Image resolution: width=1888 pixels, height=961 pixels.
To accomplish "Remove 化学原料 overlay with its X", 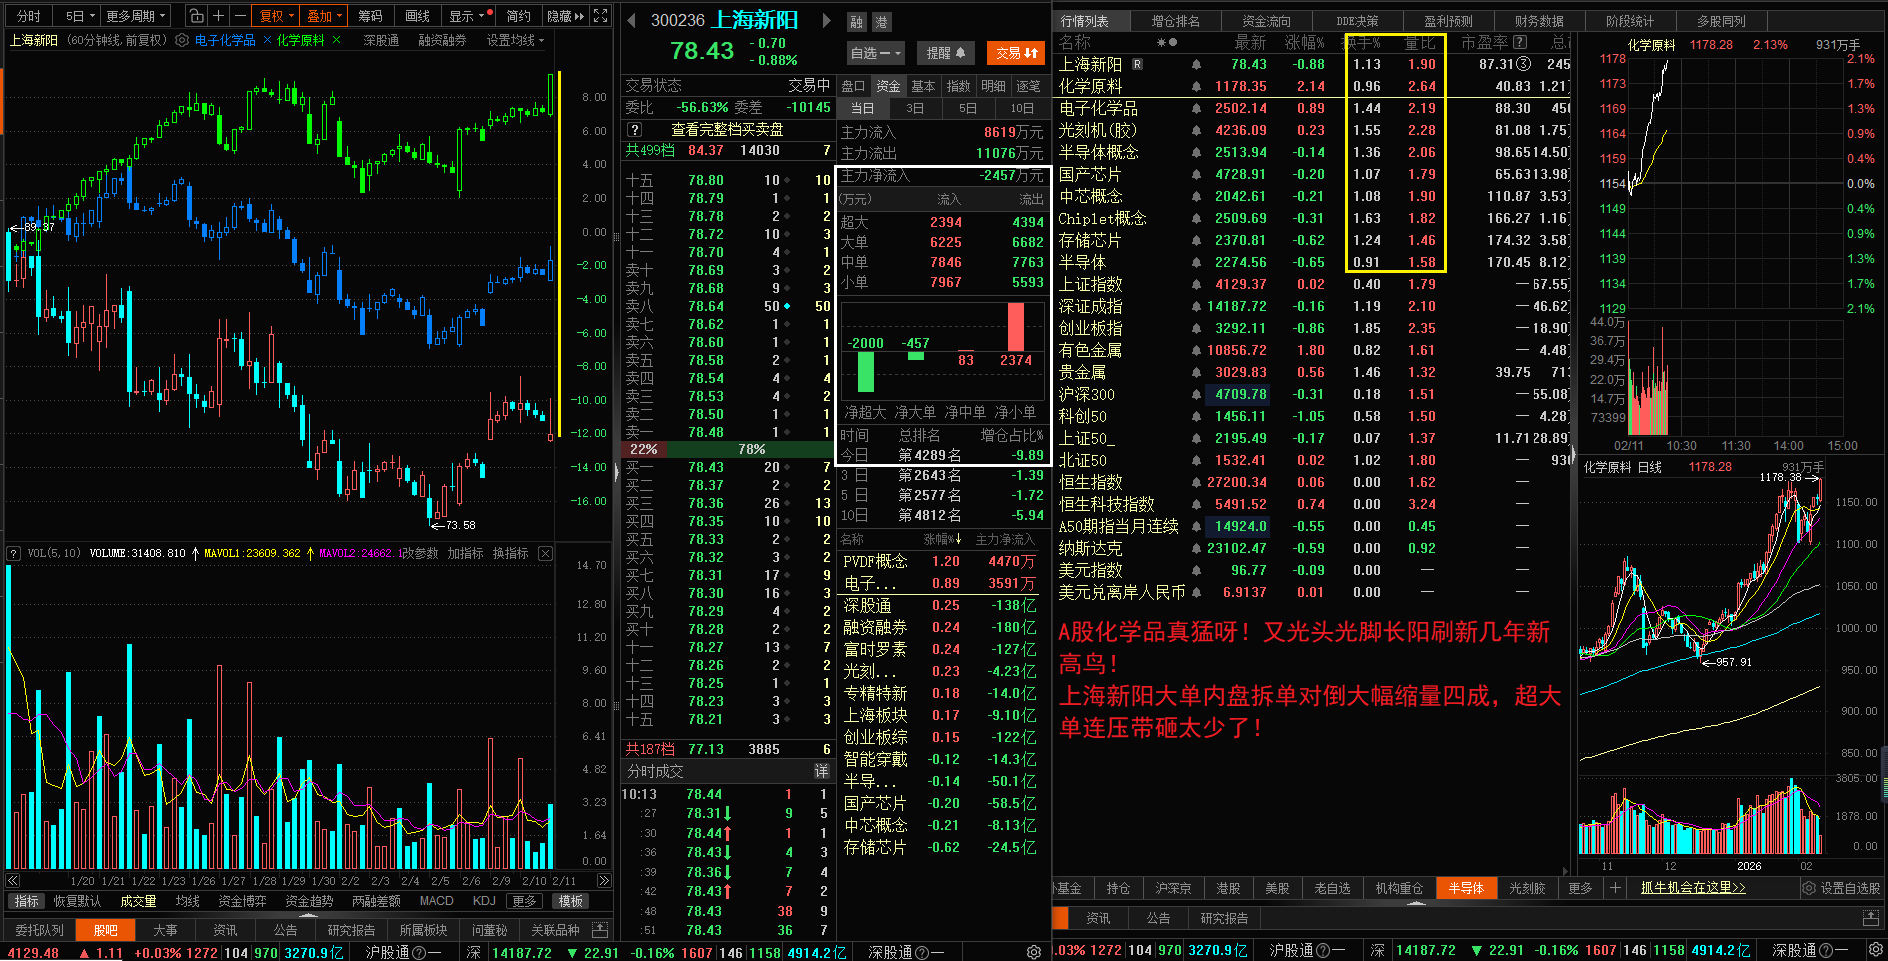I will [336, 40].
